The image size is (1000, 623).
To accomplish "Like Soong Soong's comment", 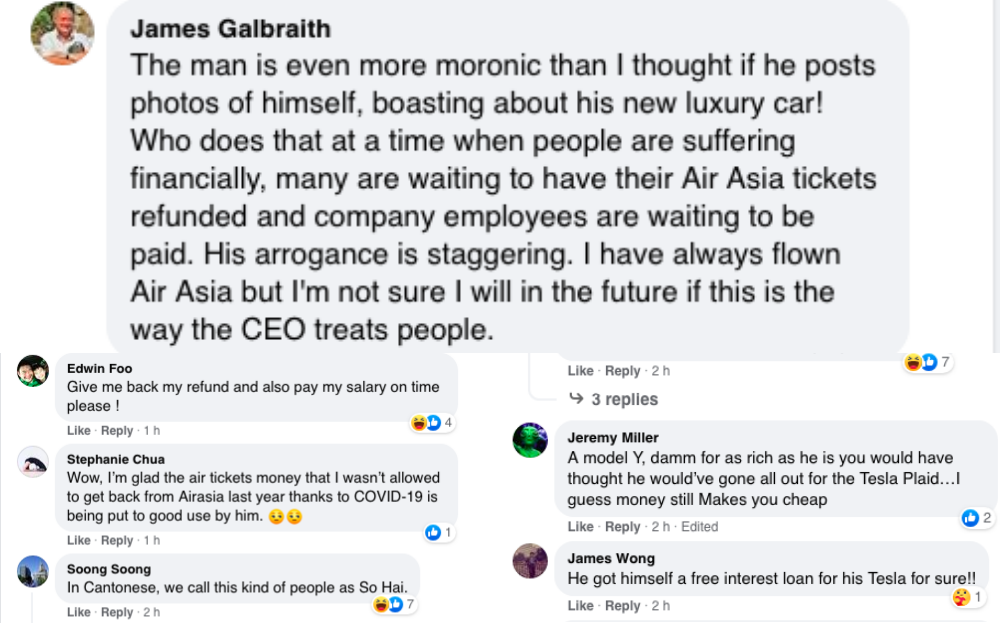I will coord(78,612).
